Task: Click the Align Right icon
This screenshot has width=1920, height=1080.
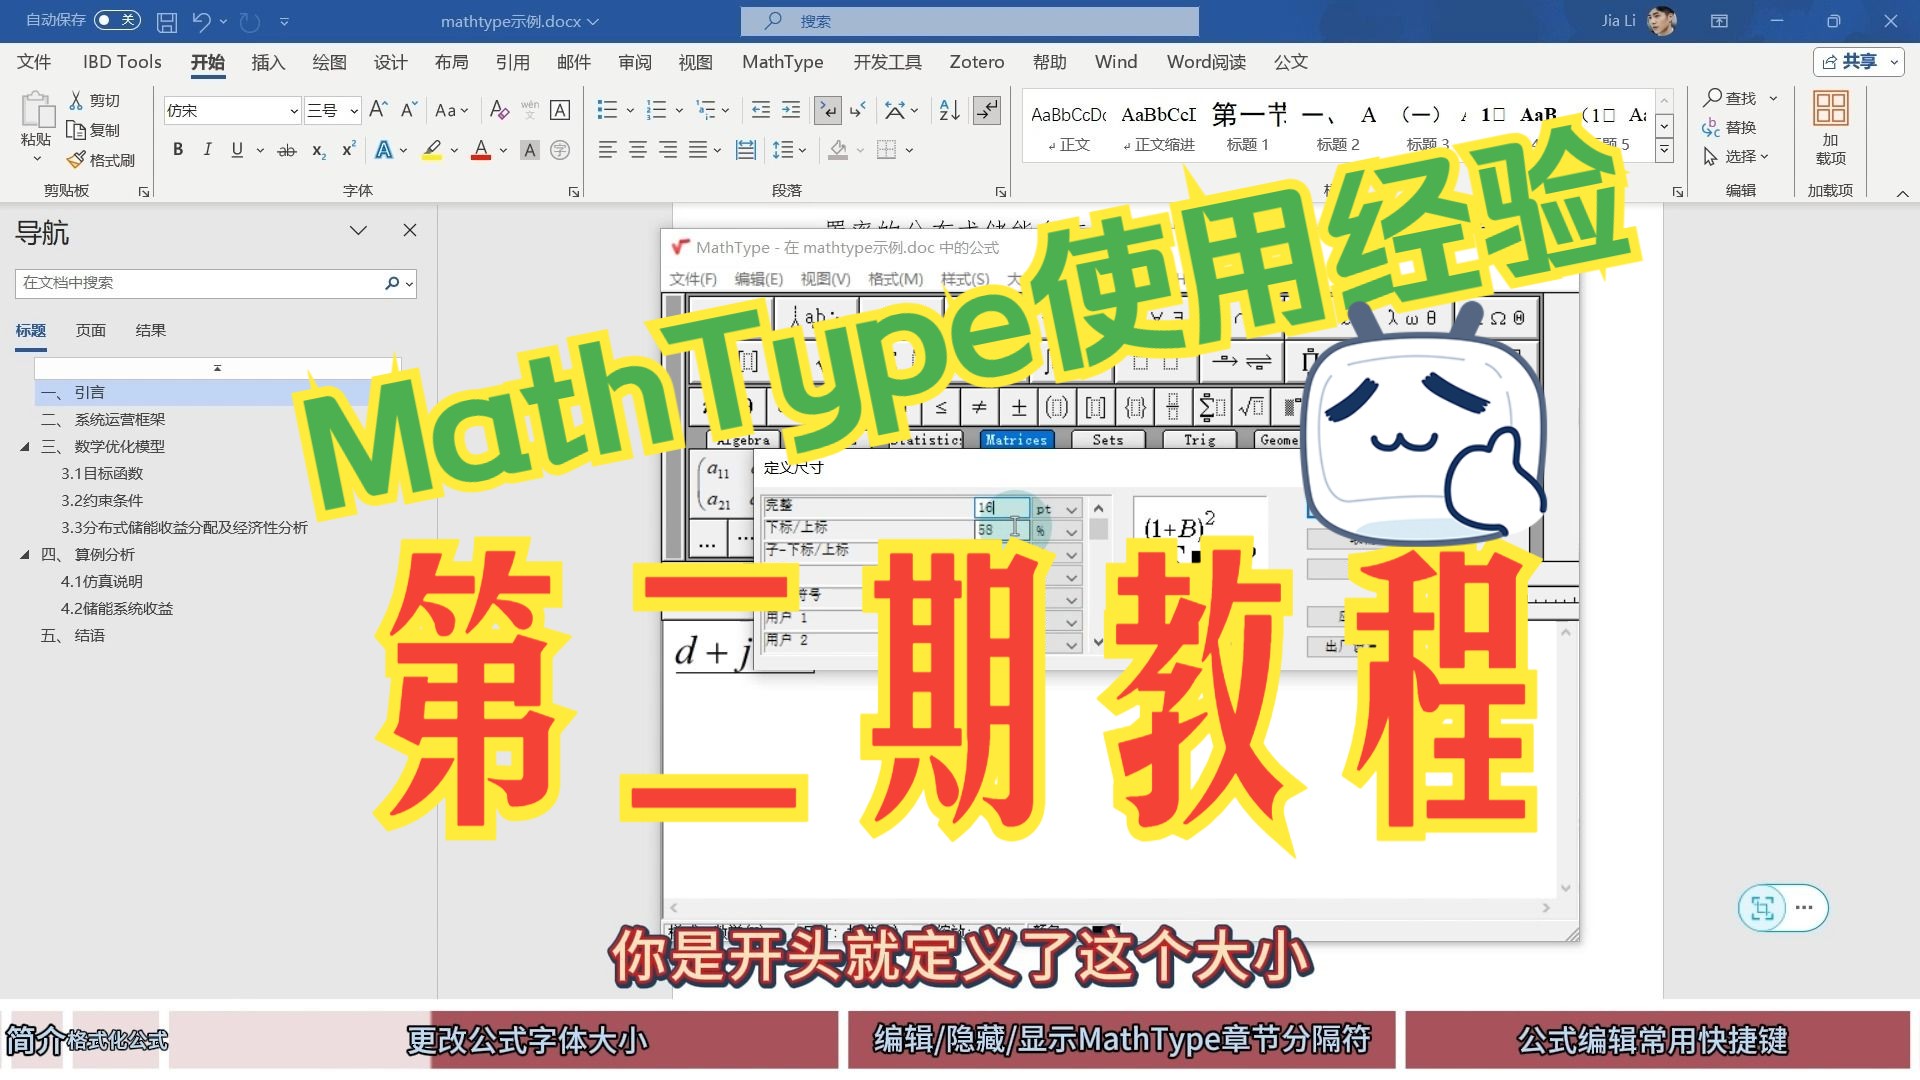Action: pyautogui.click(x=667, y=150)
